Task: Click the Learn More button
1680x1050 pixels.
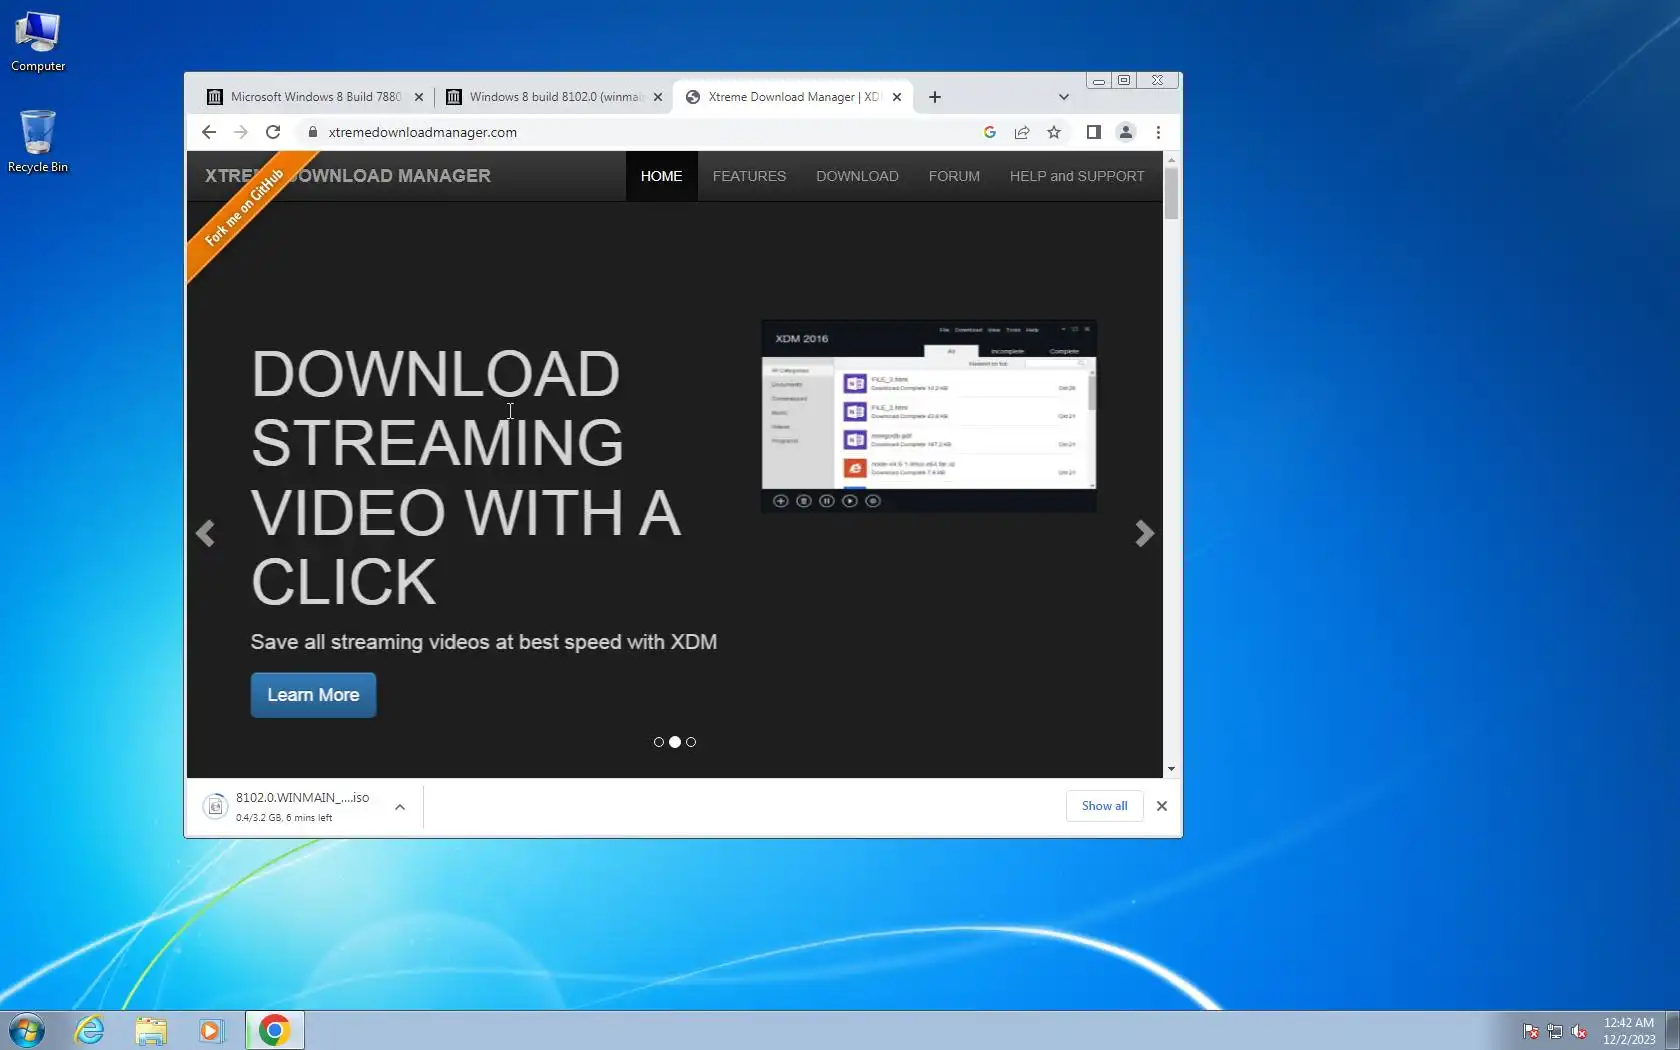Action: coord(313,695)
